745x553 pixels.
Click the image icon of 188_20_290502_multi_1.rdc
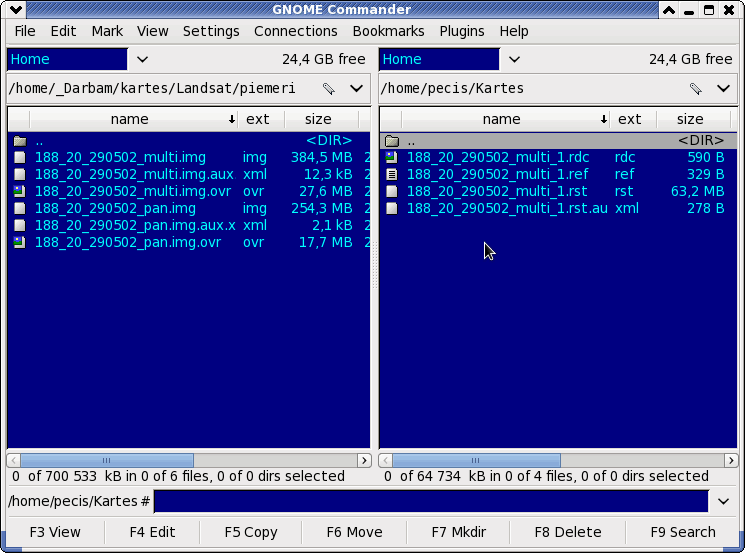pos(392,158)
